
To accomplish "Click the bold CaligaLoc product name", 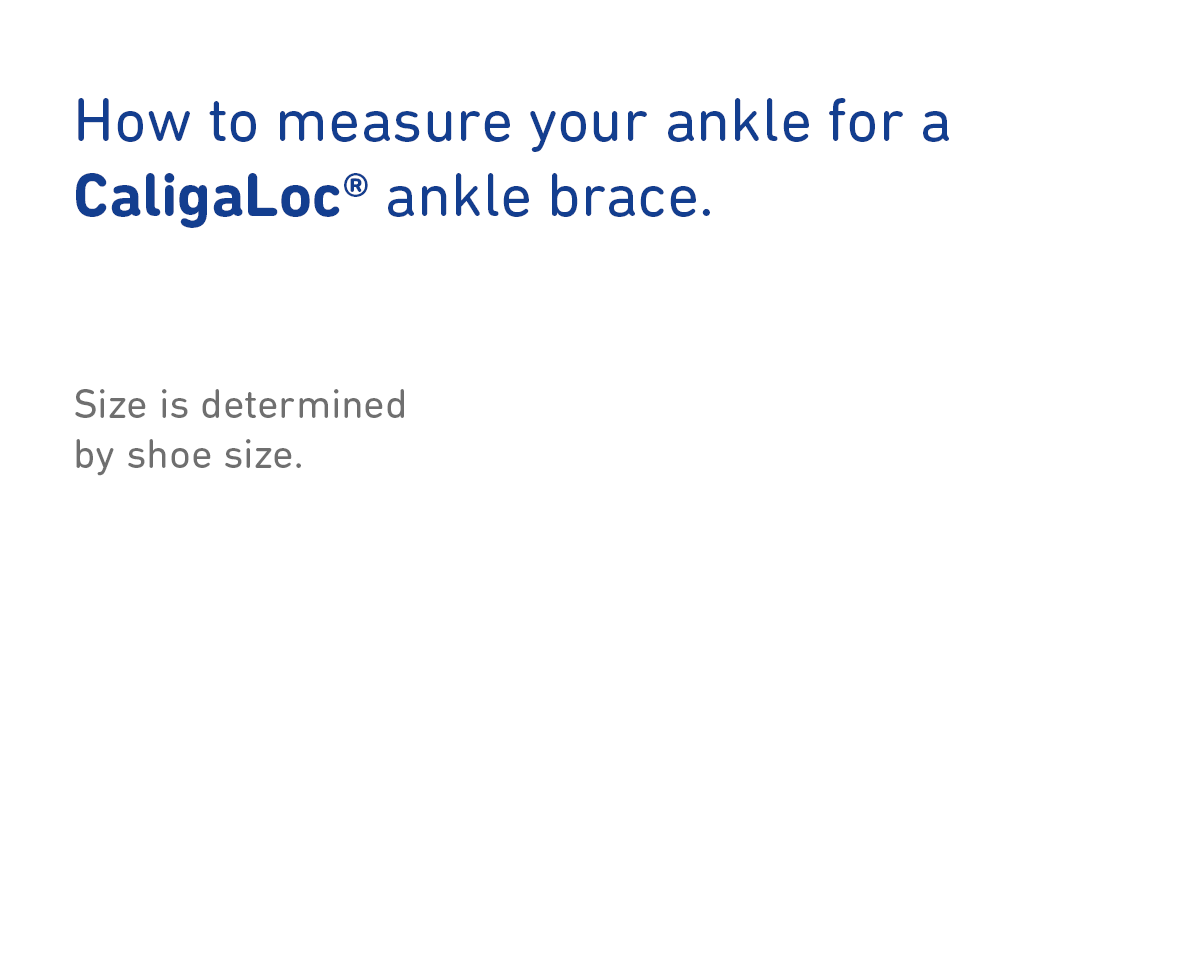I will pos(207,197).
